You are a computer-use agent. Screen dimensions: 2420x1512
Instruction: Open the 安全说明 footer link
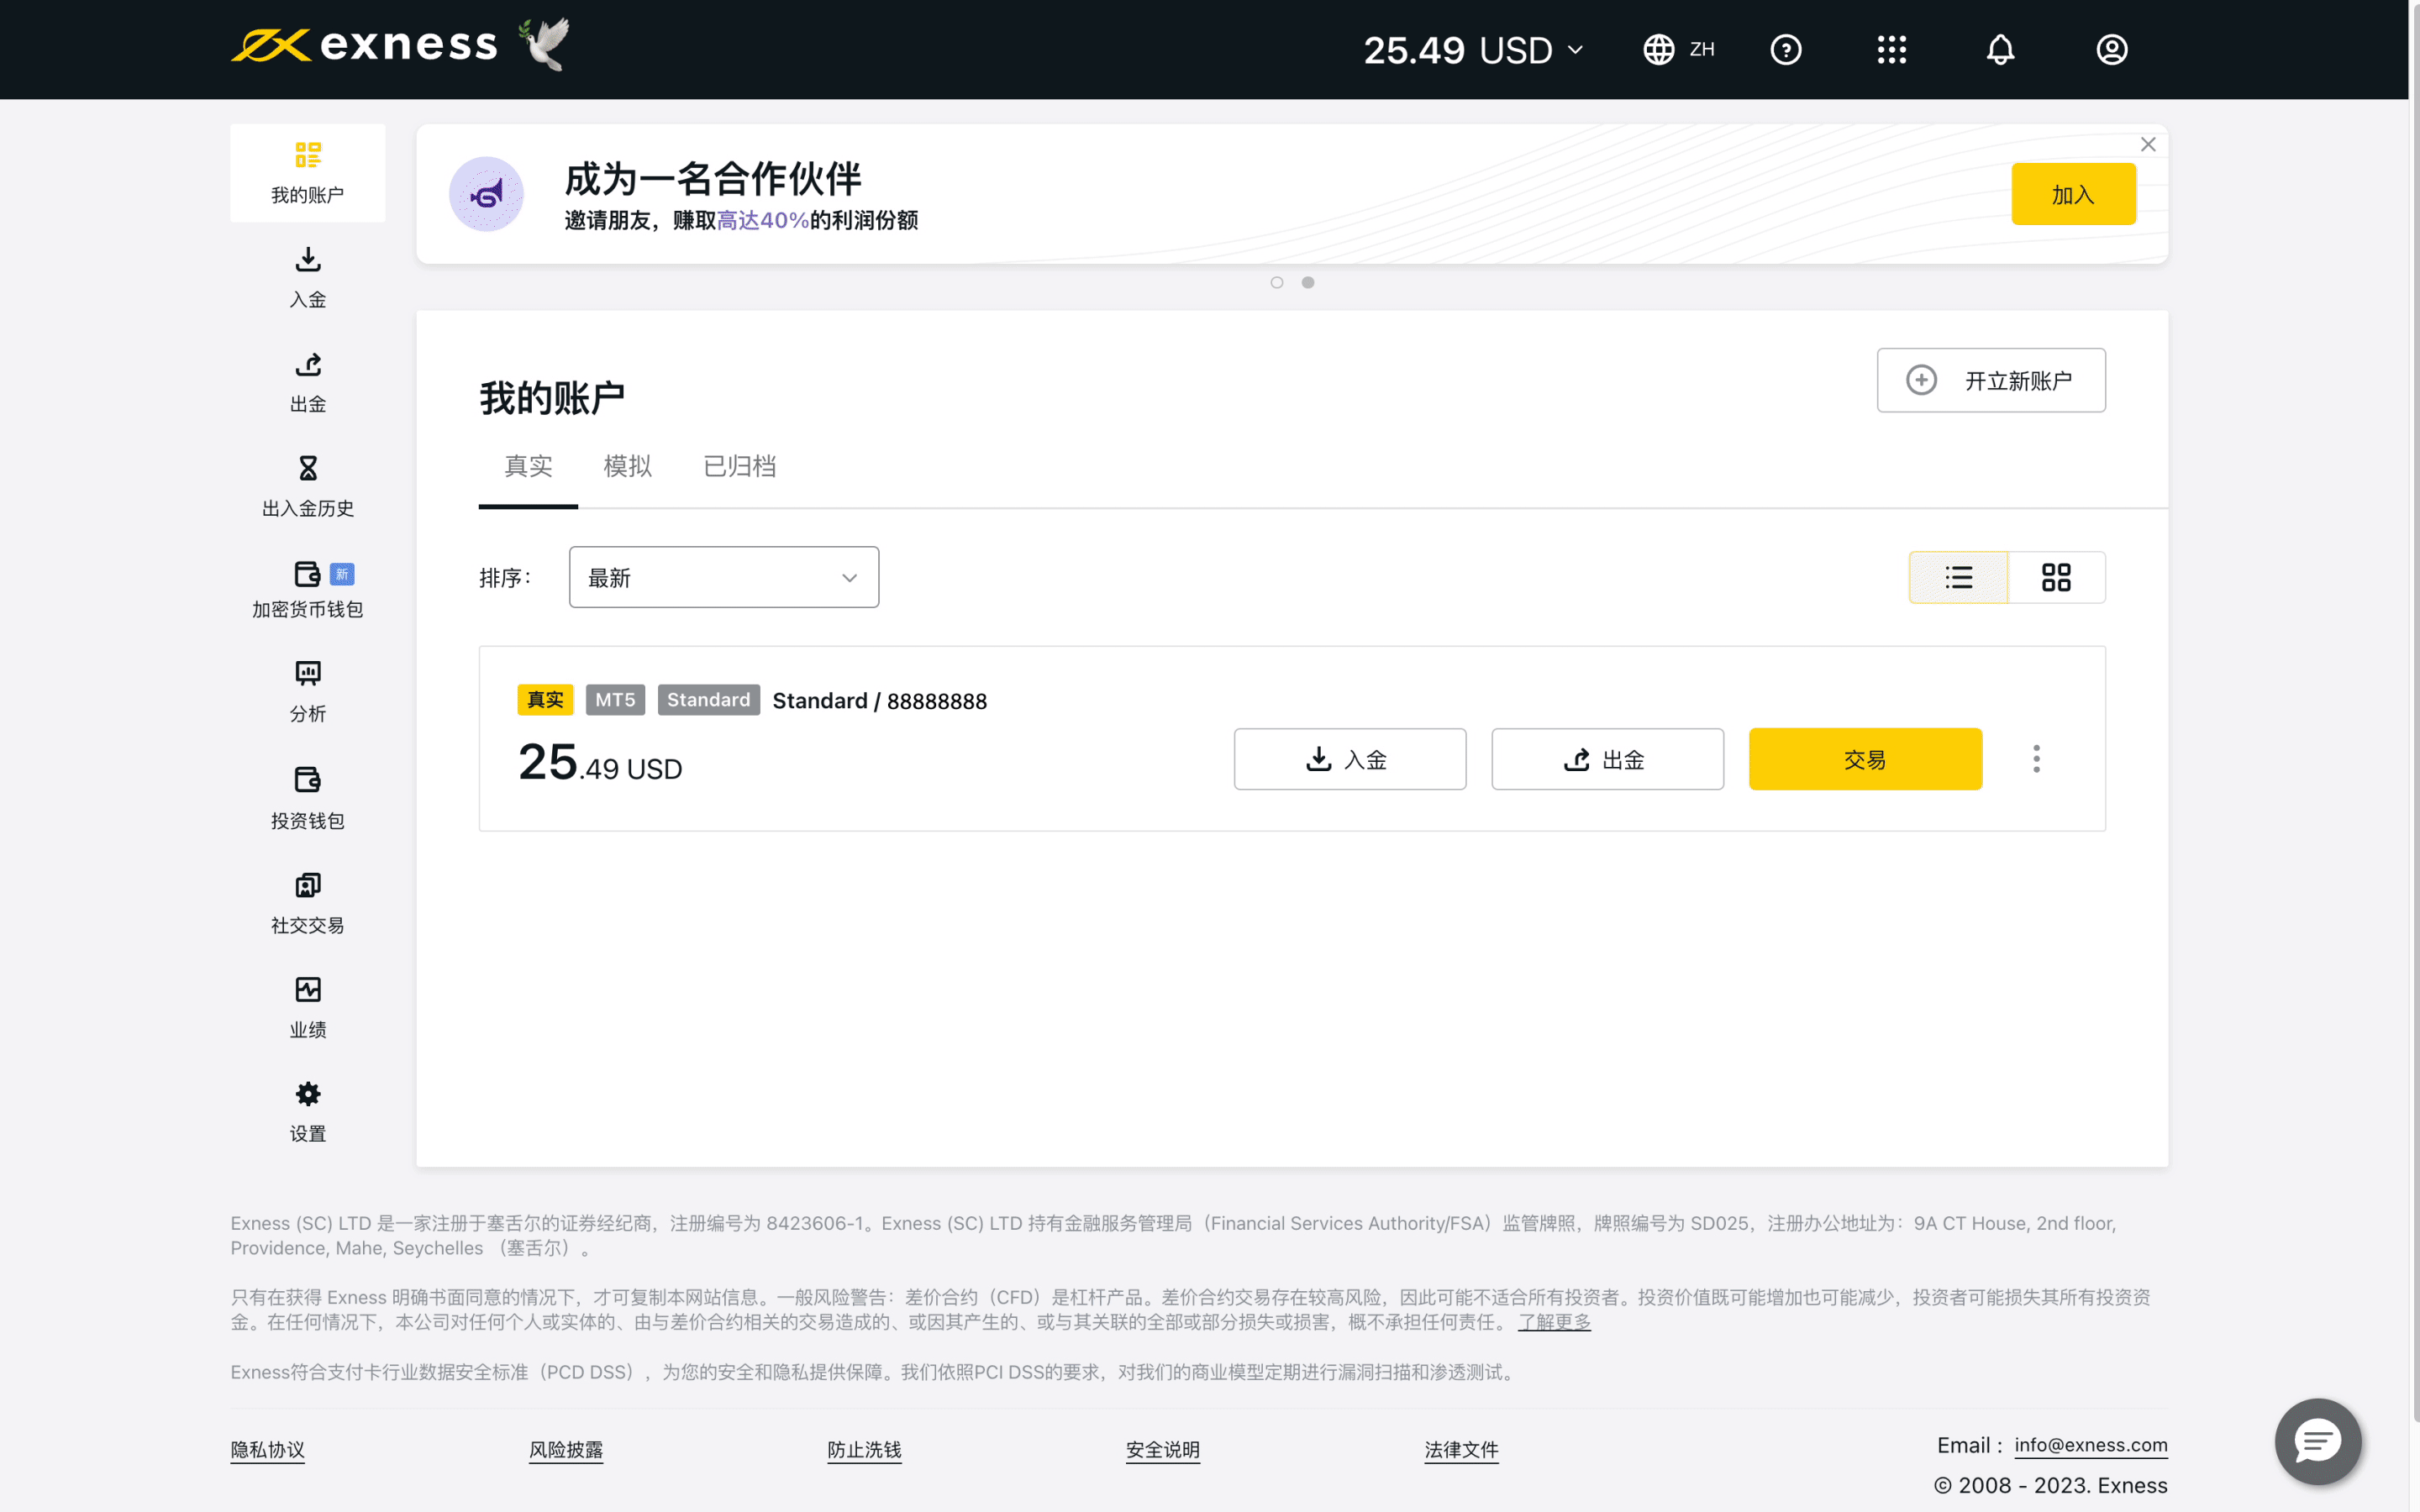click(x=1162, y=1450)
